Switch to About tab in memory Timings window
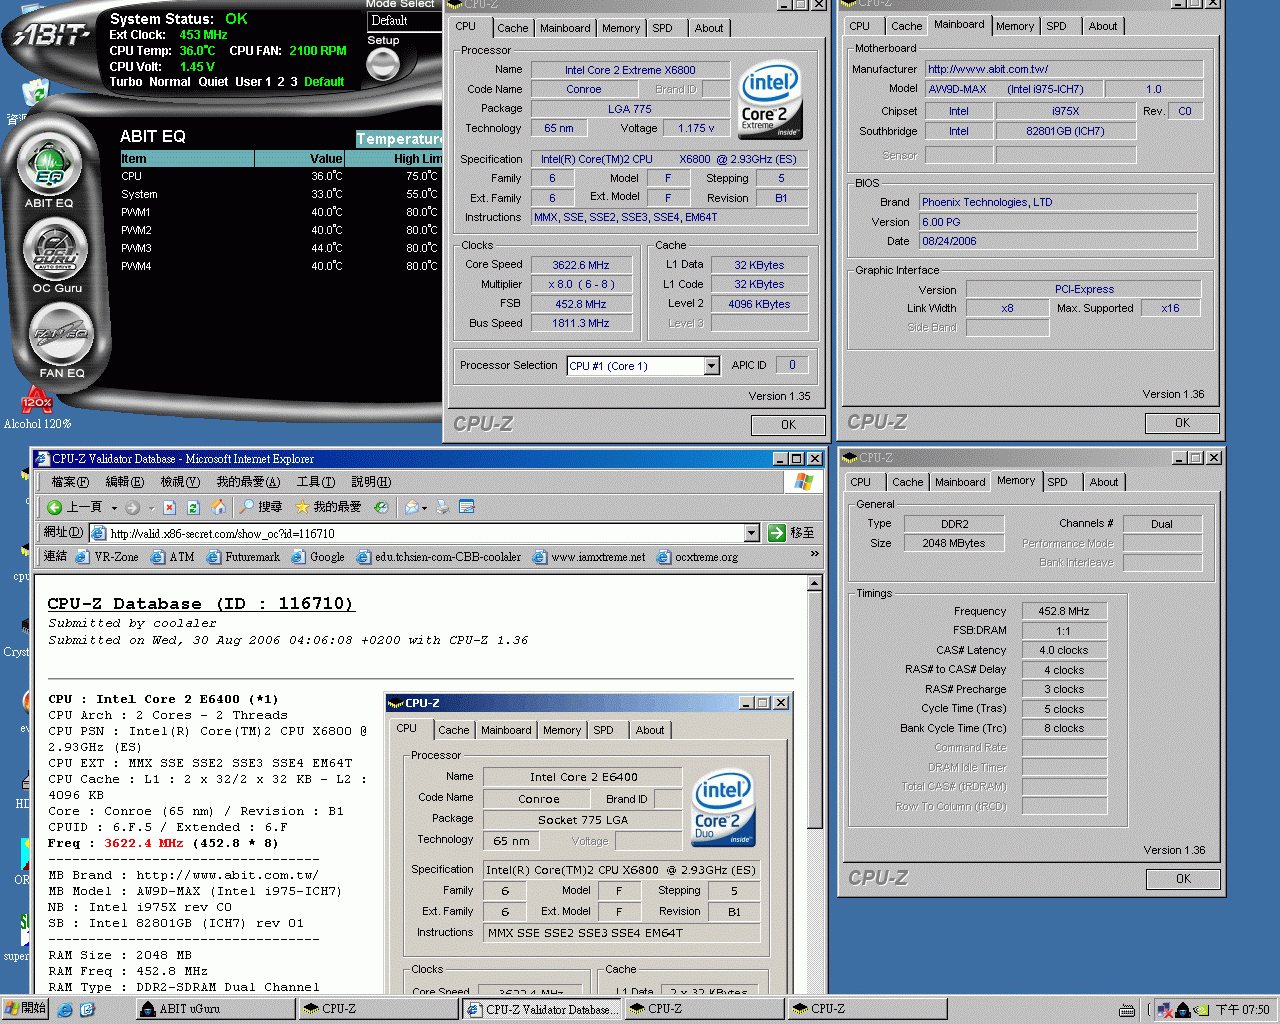 (x=1104, y=482)
